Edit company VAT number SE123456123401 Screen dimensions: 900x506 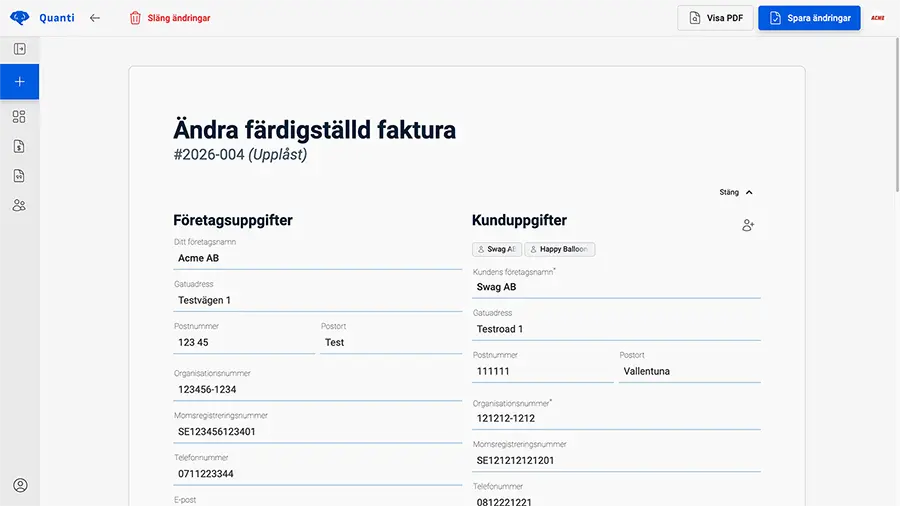[x=317, y=431]
